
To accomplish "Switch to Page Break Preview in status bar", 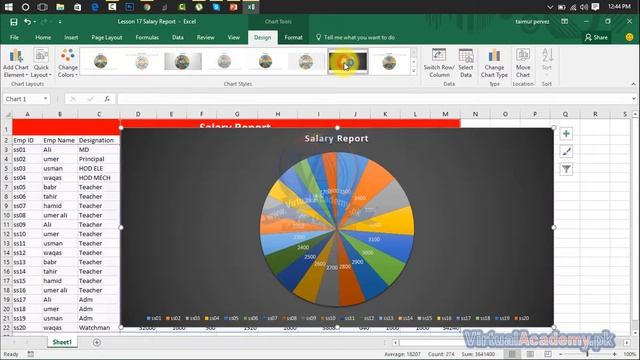I will (x=548, y=354).
